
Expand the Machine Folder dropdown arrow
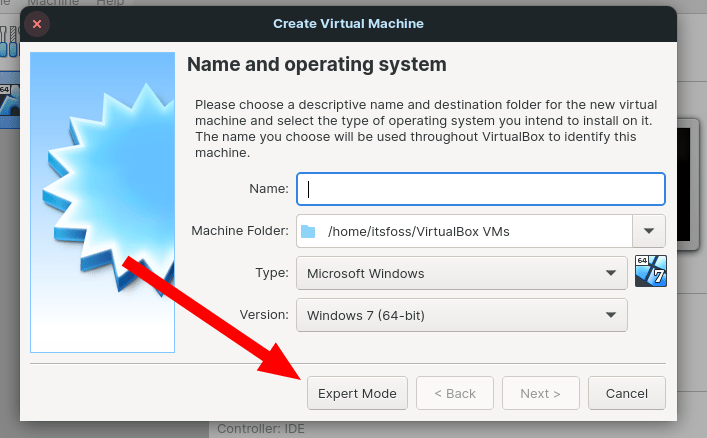pyautogui.click(x=648, y=232)
